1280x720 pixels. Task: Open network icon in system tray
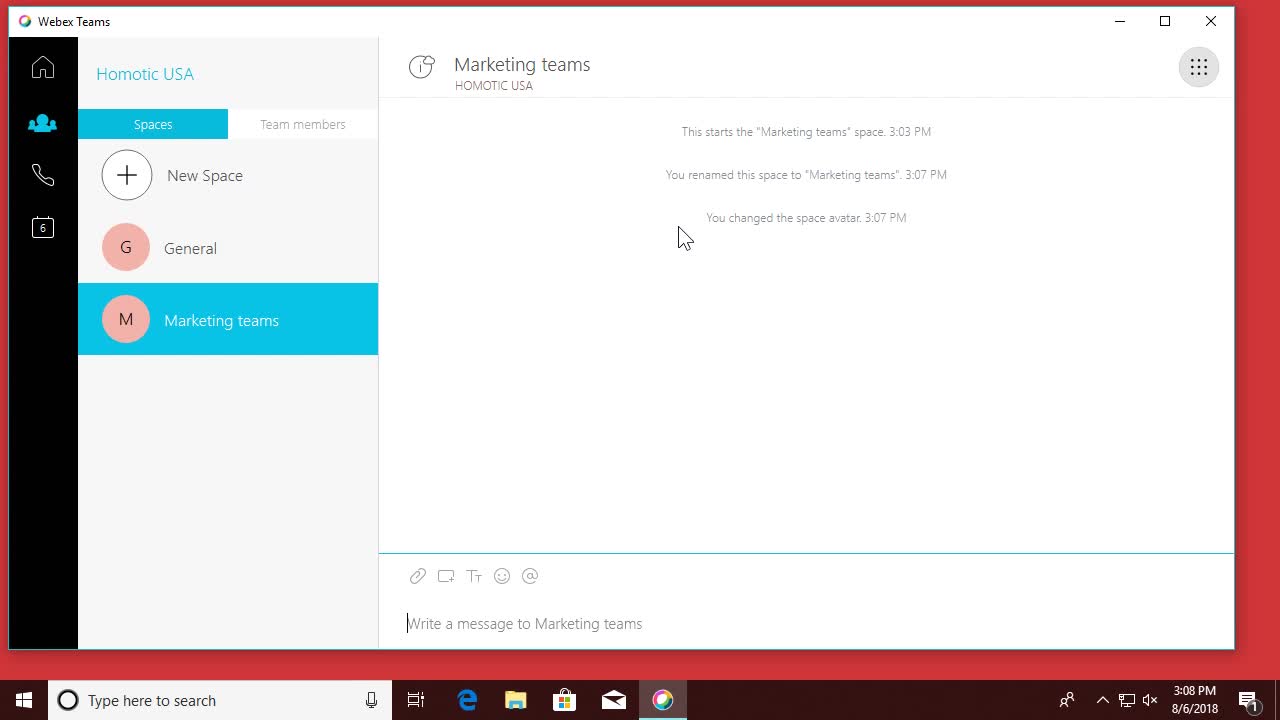pyautogui.click(x=1126, y=700)
